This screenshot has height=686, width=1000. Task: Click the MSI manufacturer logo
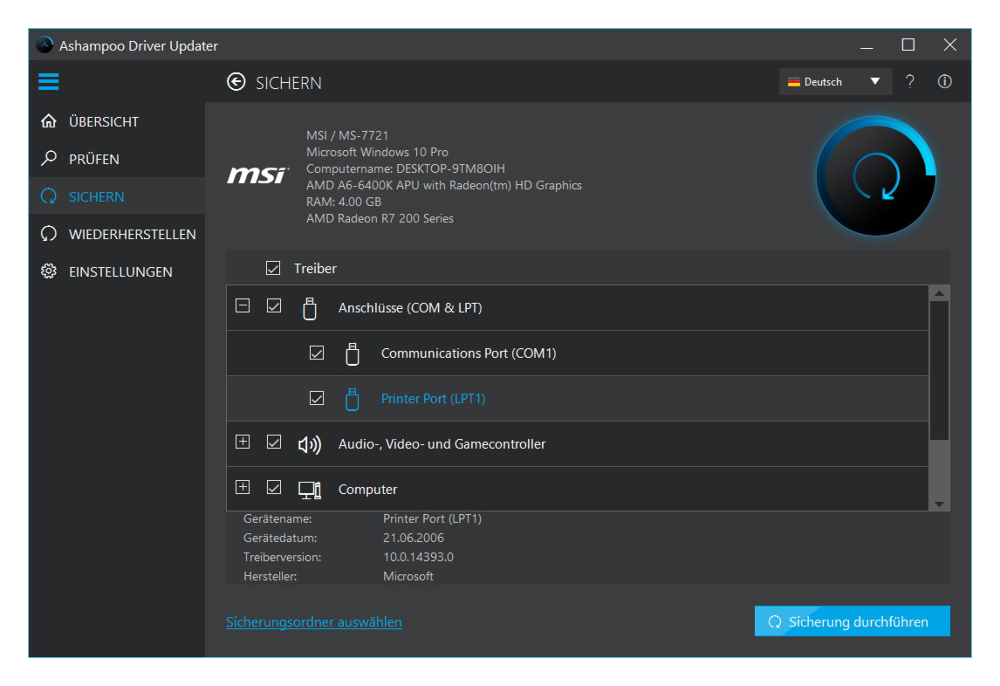pyautogui.click(x=258, y=176)
